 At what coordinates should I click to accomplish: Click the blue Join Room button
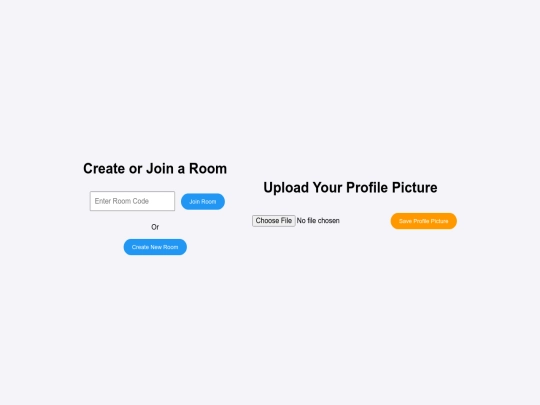[203, 201]
